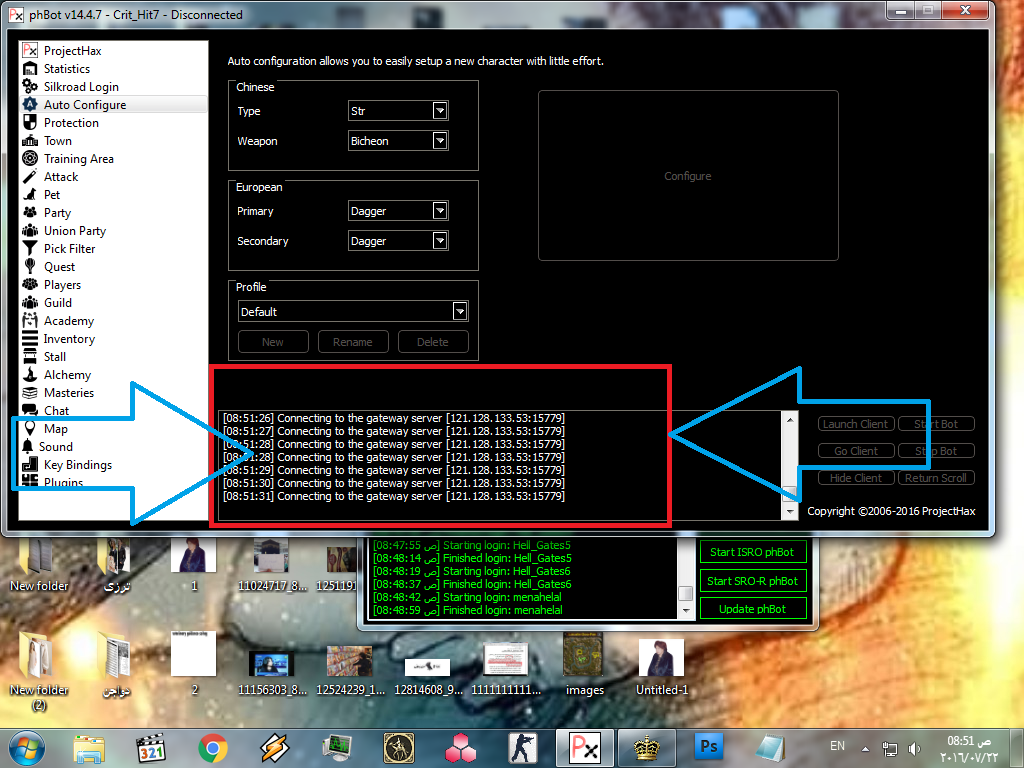Click the Pet animal icon
This screenshot has height=768, width=1024.
tap(30, 195)
